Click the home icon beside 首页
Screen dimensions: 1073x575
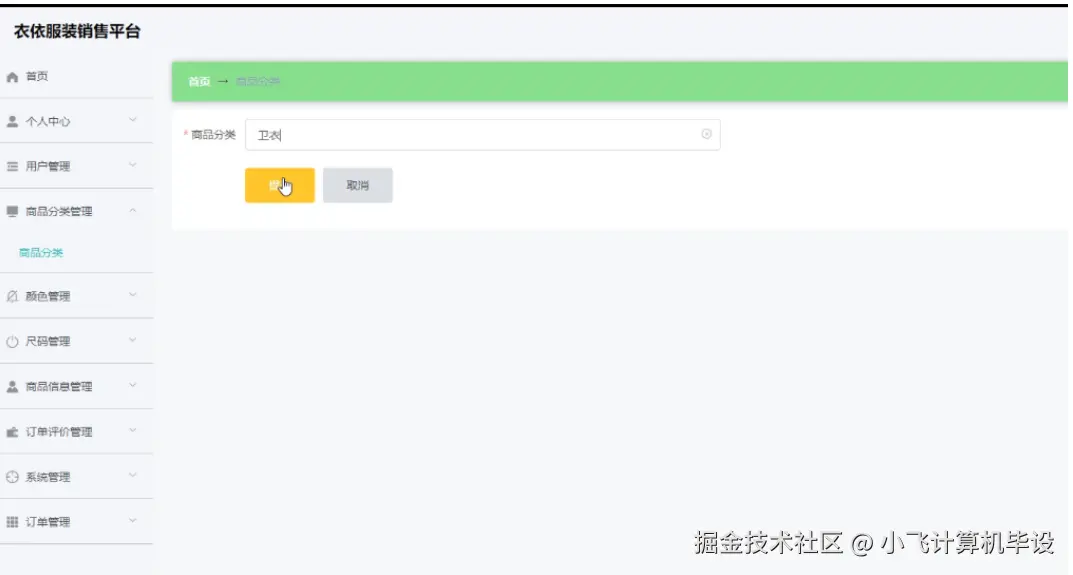pos(12,77)
